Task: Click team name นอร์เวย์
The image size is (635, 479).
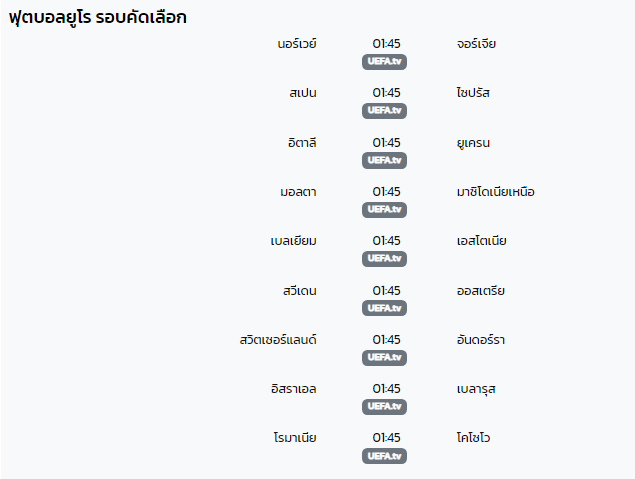Action: point(297,44)
